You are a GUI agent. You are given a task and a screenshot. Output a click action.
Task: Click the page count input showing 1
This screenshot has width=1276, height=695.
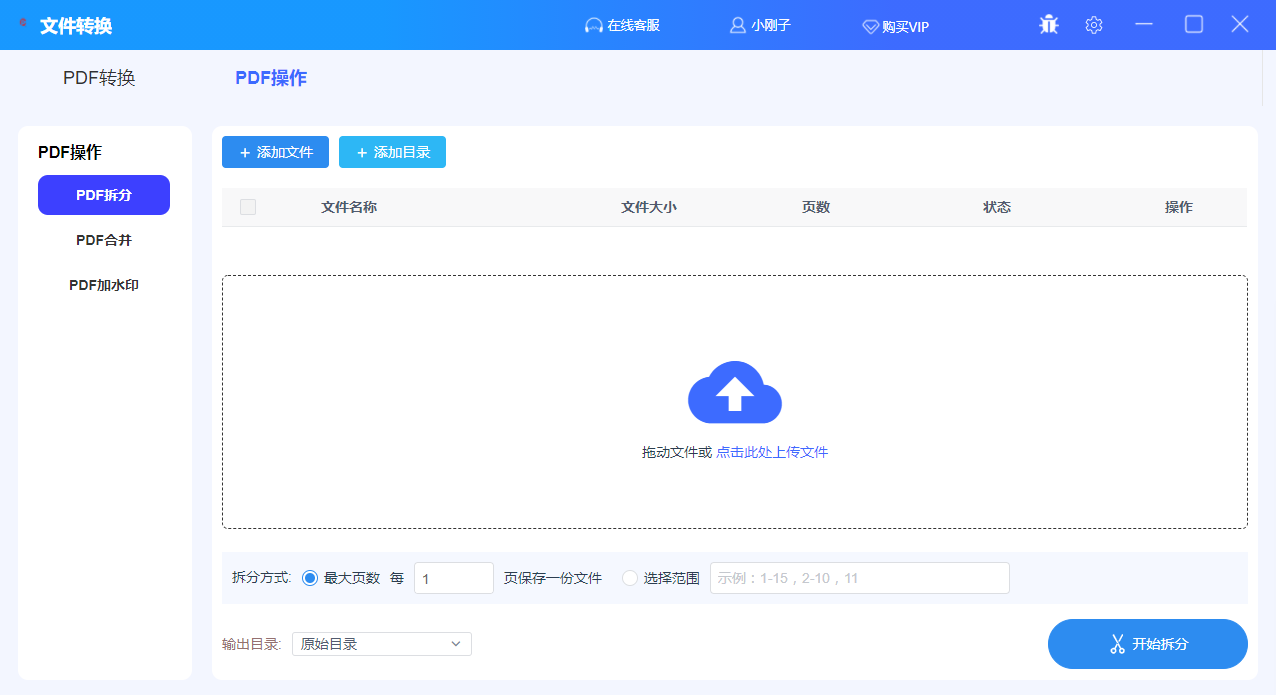click(x=453, y=577)
